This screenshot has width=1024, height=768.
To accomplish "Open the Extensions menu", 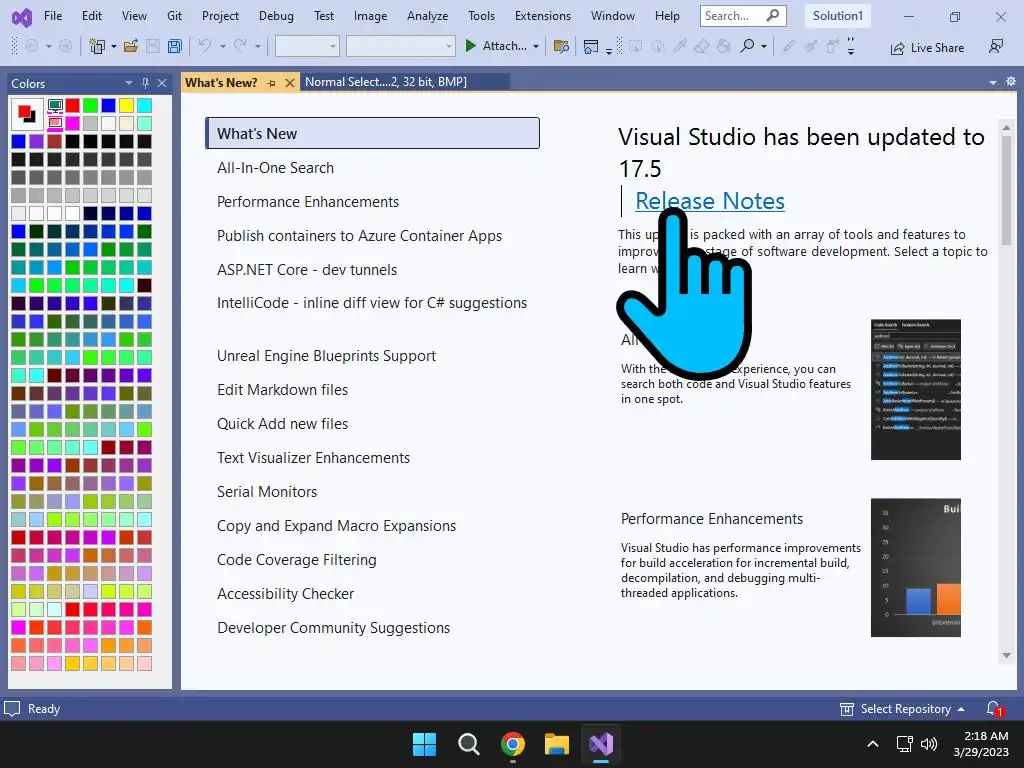I will coord(543,16).
